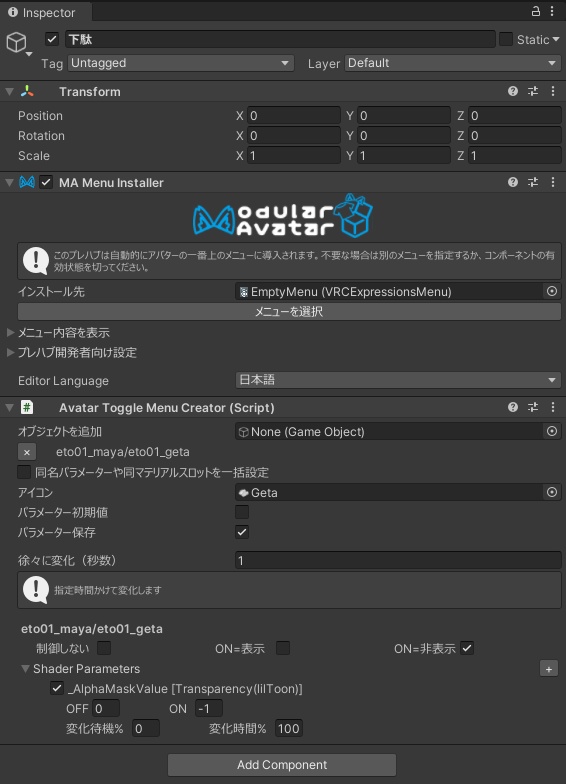Click the Modular Avatar logo

coord(283,215)
